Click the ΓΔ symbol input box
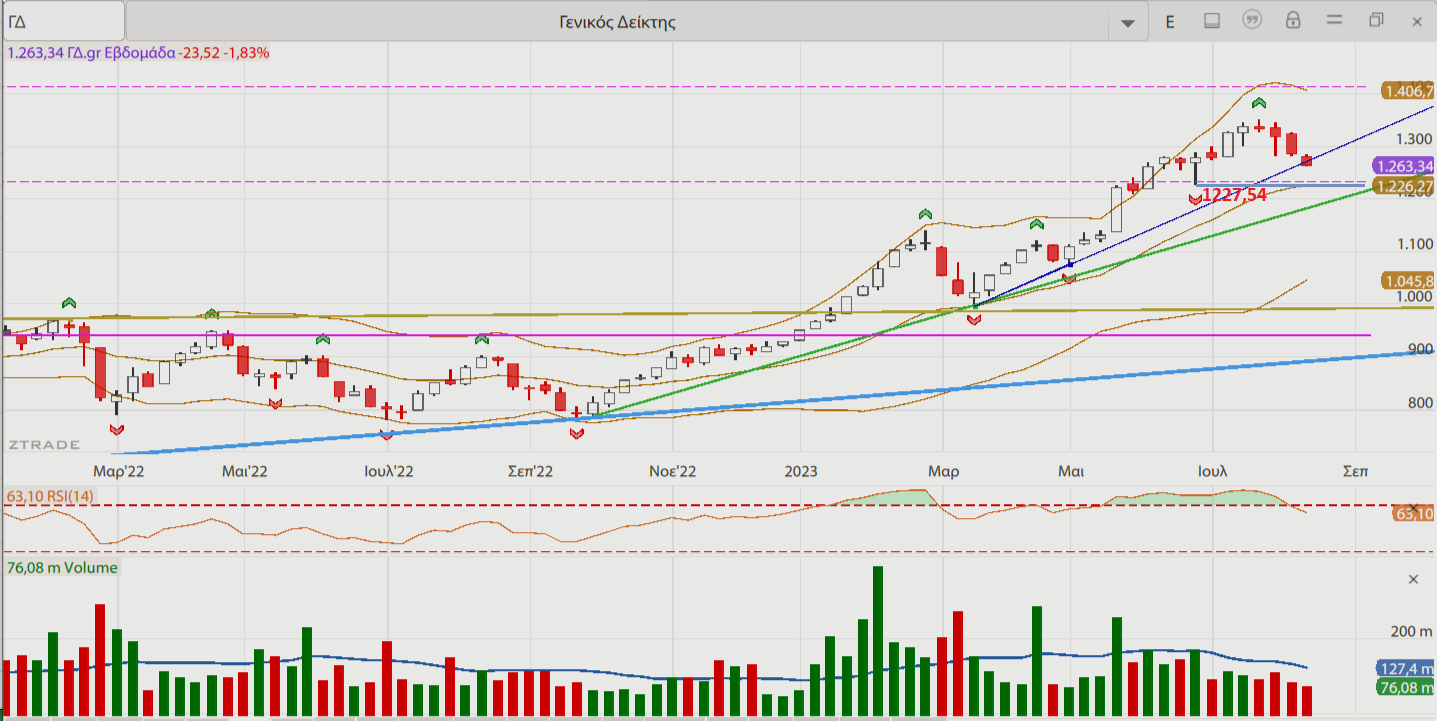1437x721 pixels. point(62,21)
